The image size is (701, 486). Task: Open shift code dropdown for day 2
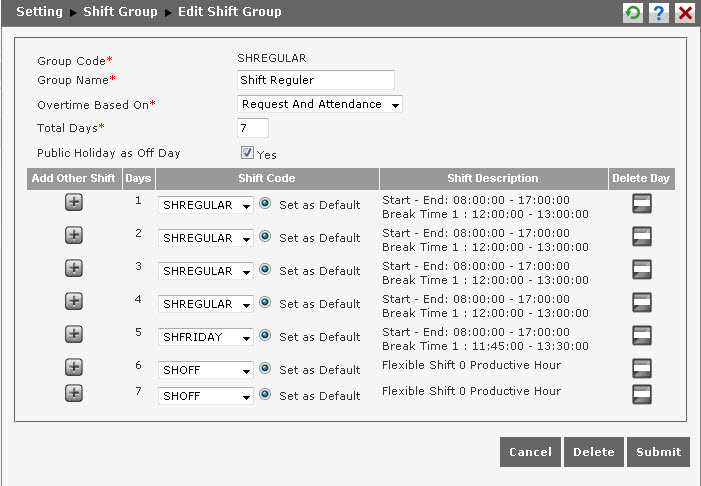point(206,238)
